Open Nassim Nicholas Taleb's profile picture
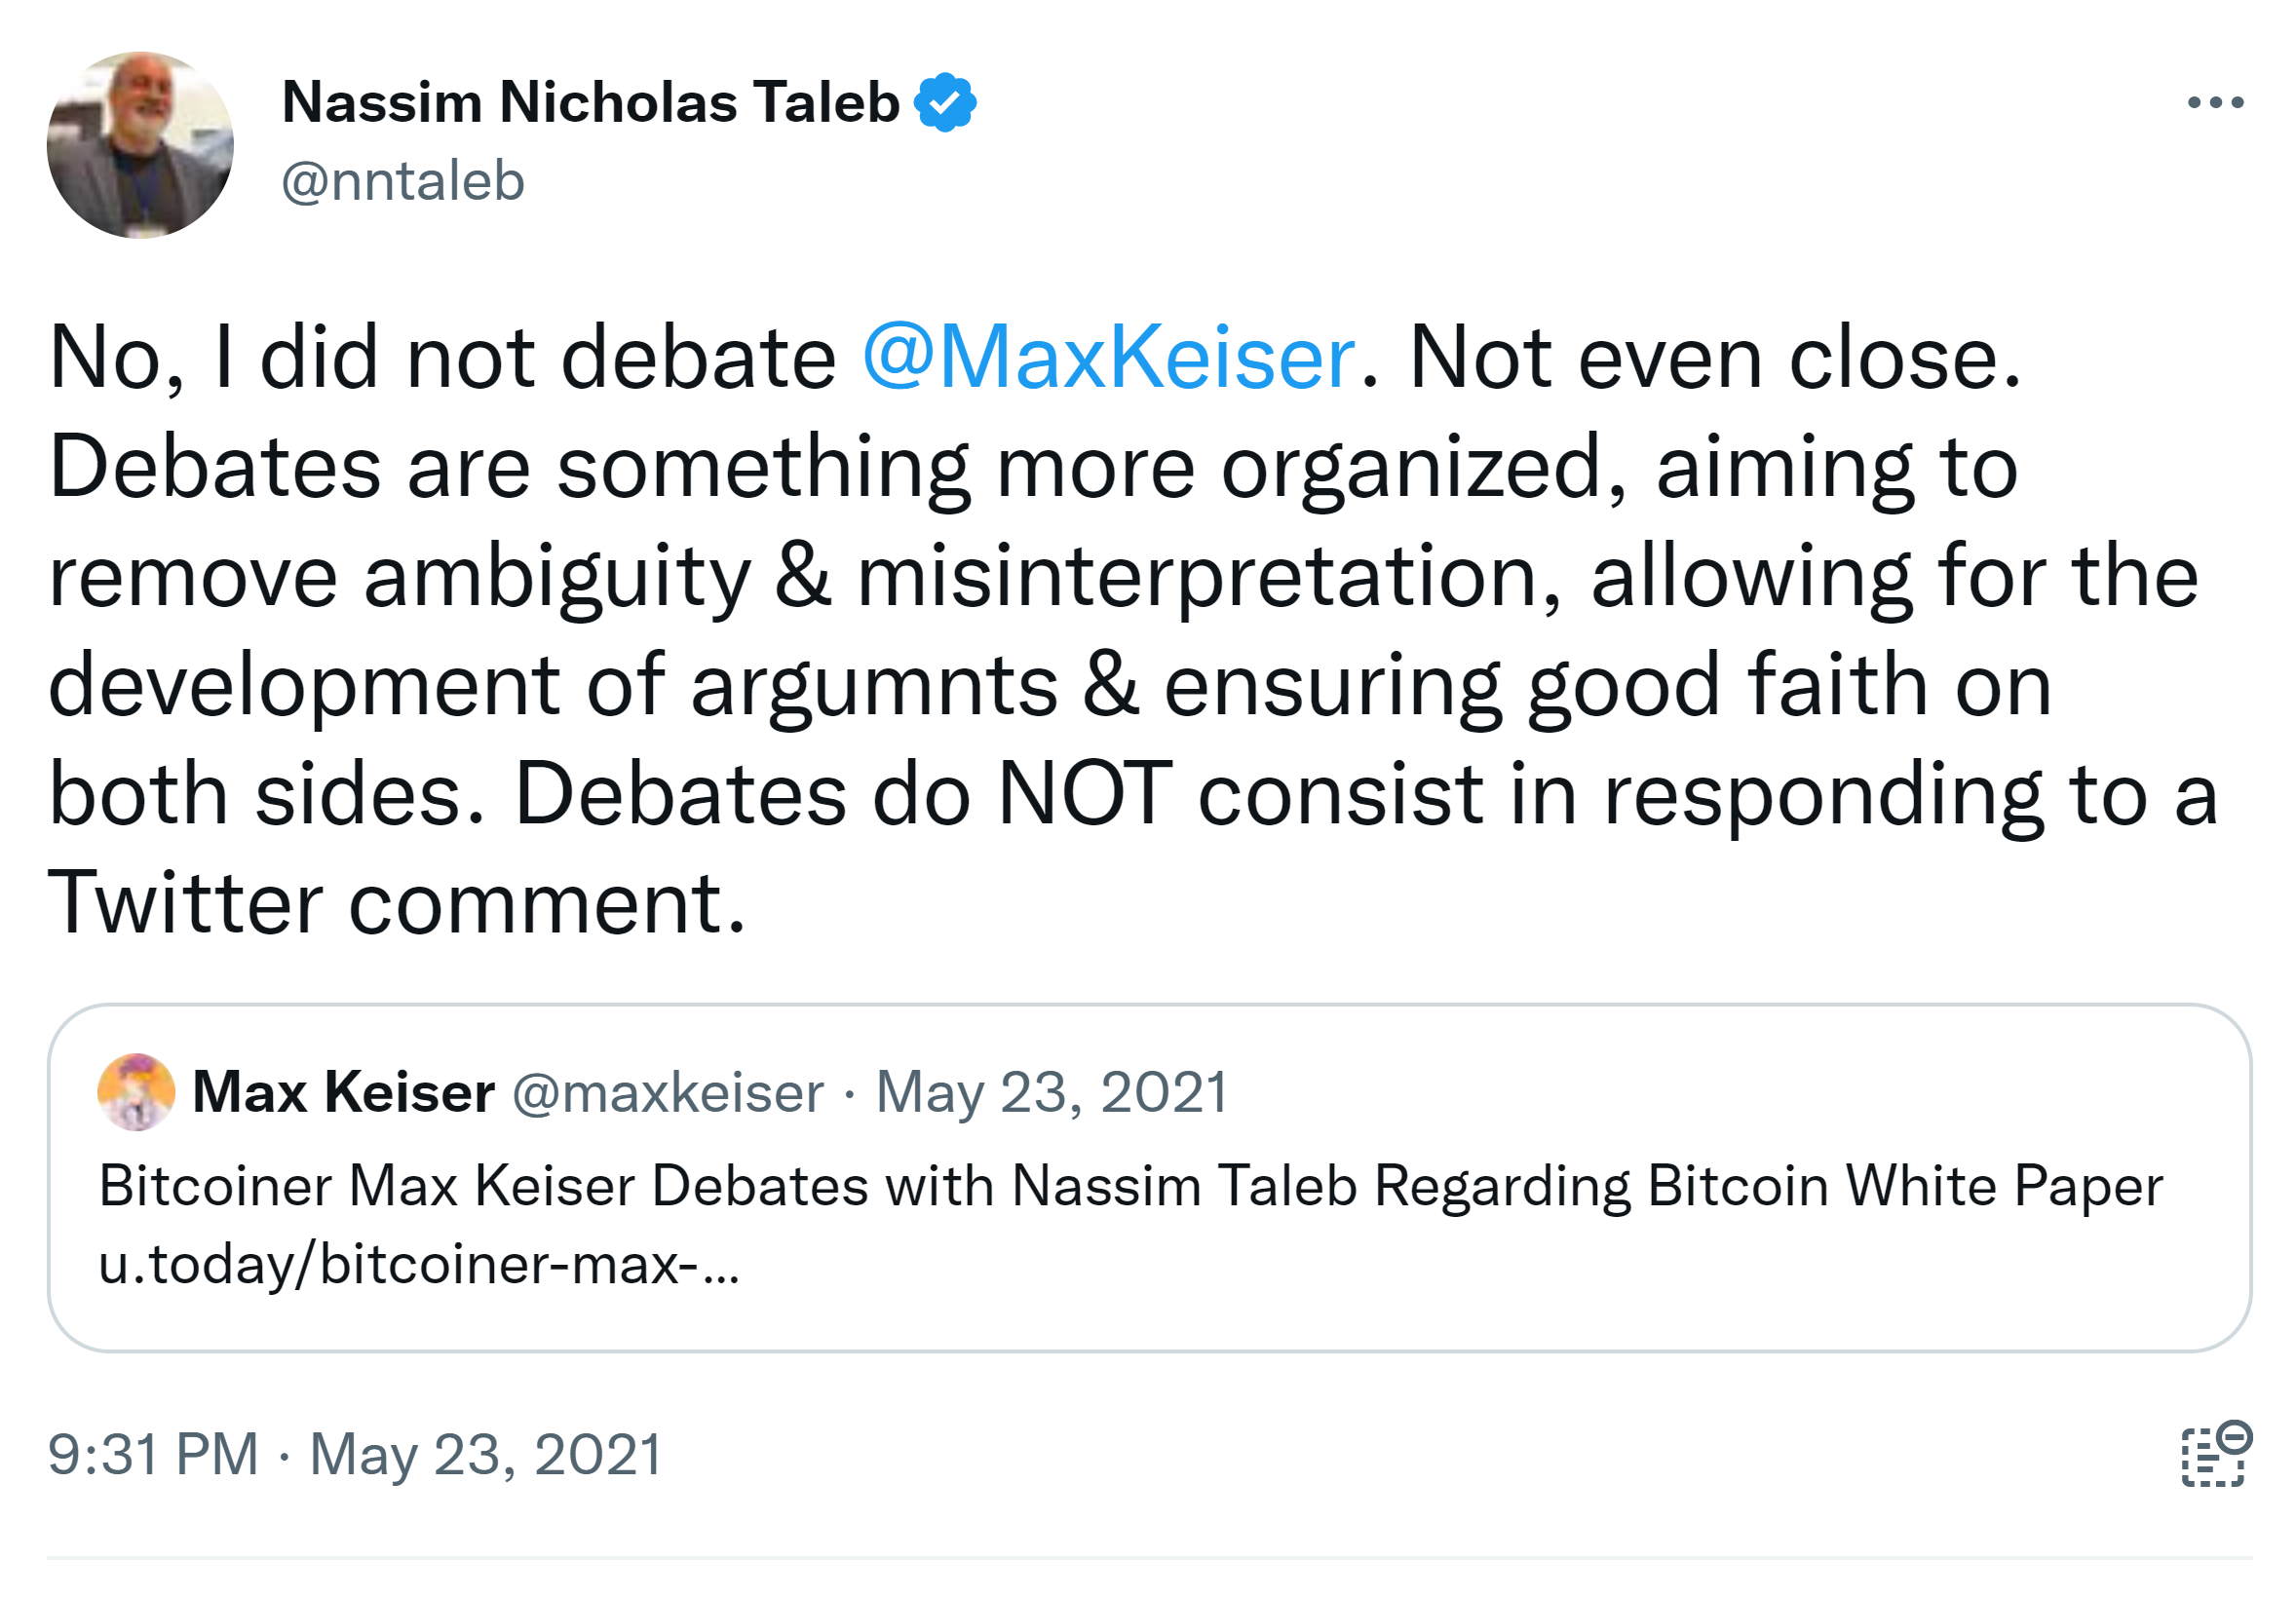This screenshot has height=1597, width=2296. [x=140, y=145]
